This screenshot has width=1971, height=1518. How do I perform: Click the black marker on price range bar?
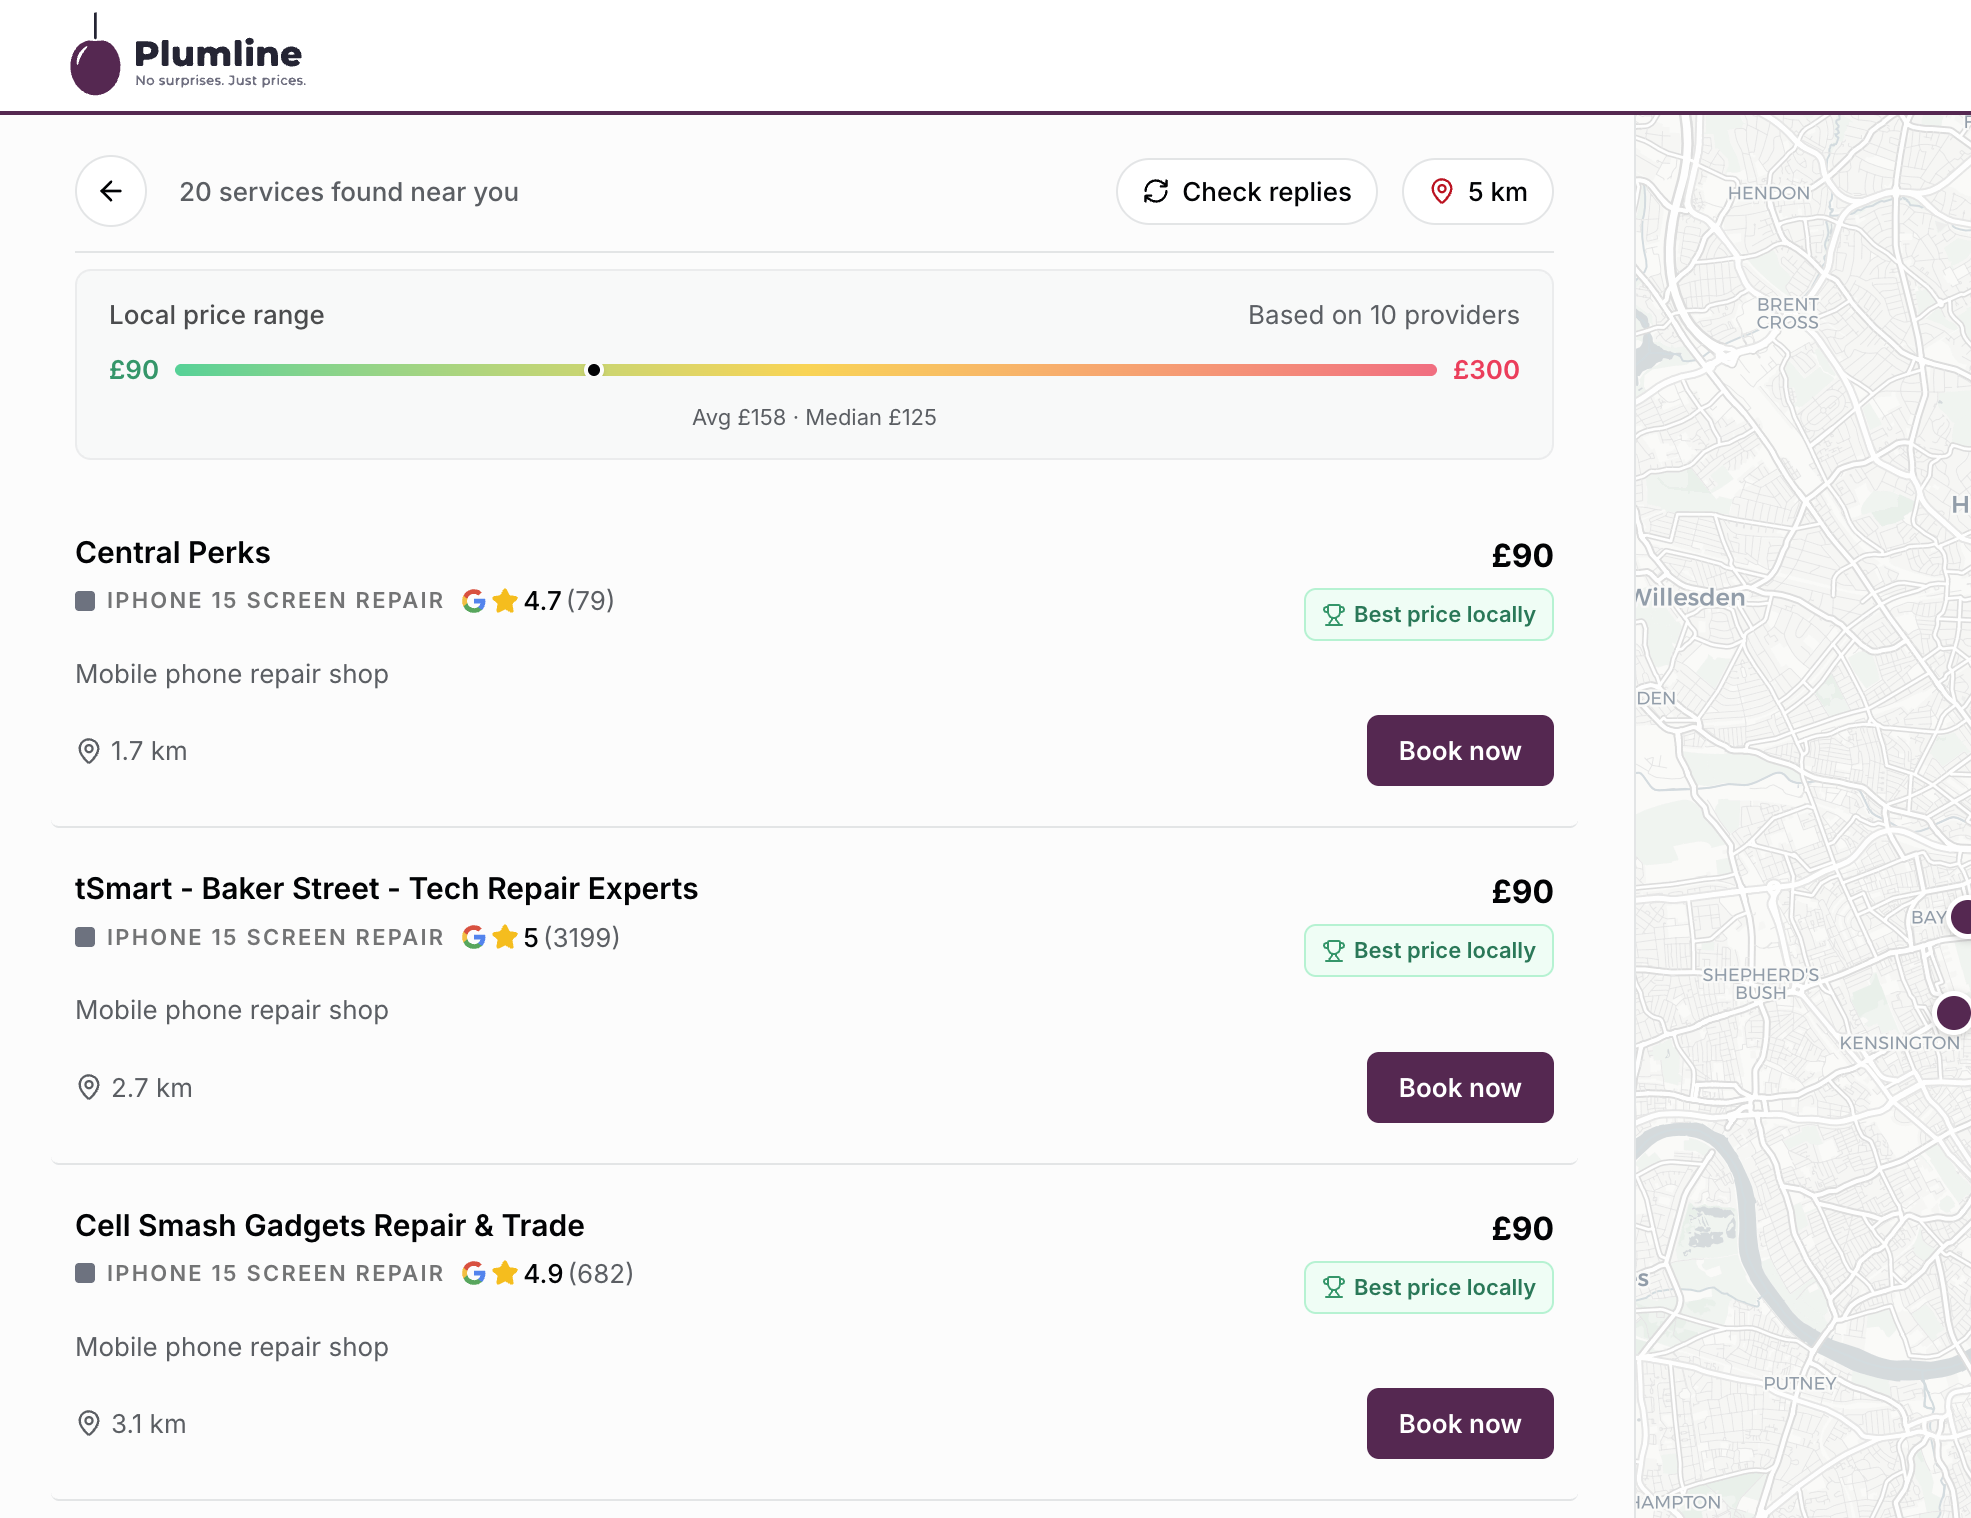point(594,370)
